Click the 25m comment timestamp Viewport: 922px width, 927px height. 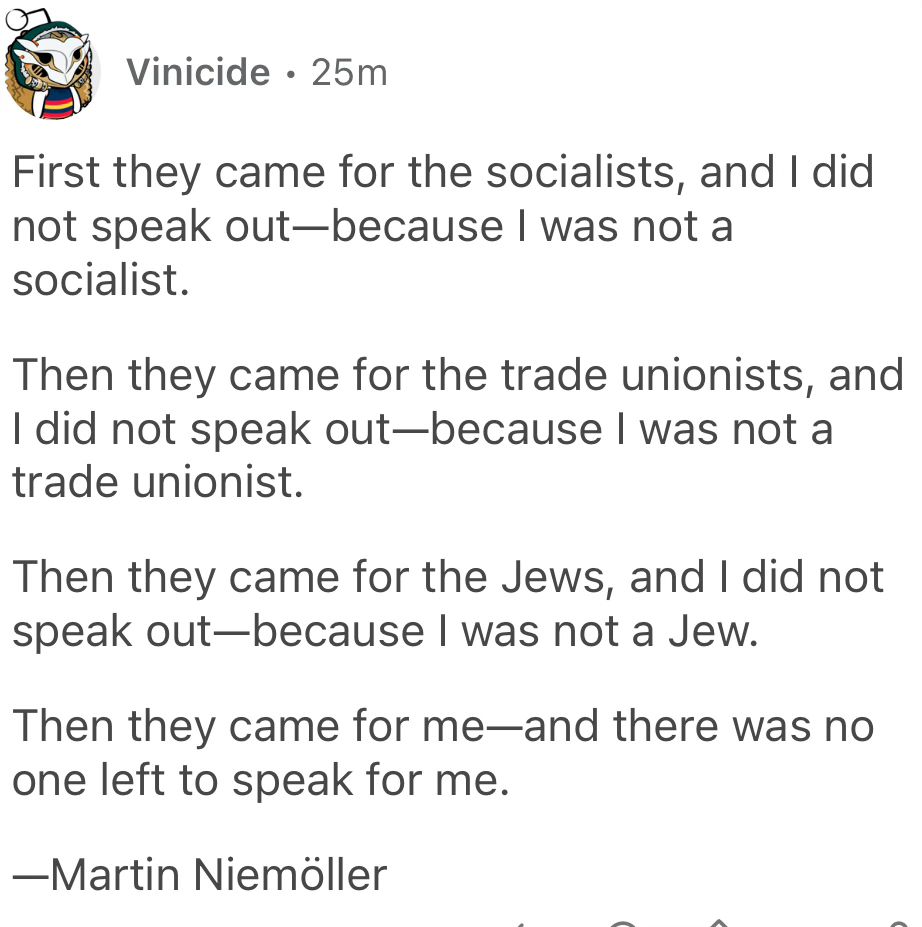coord(349,73)
